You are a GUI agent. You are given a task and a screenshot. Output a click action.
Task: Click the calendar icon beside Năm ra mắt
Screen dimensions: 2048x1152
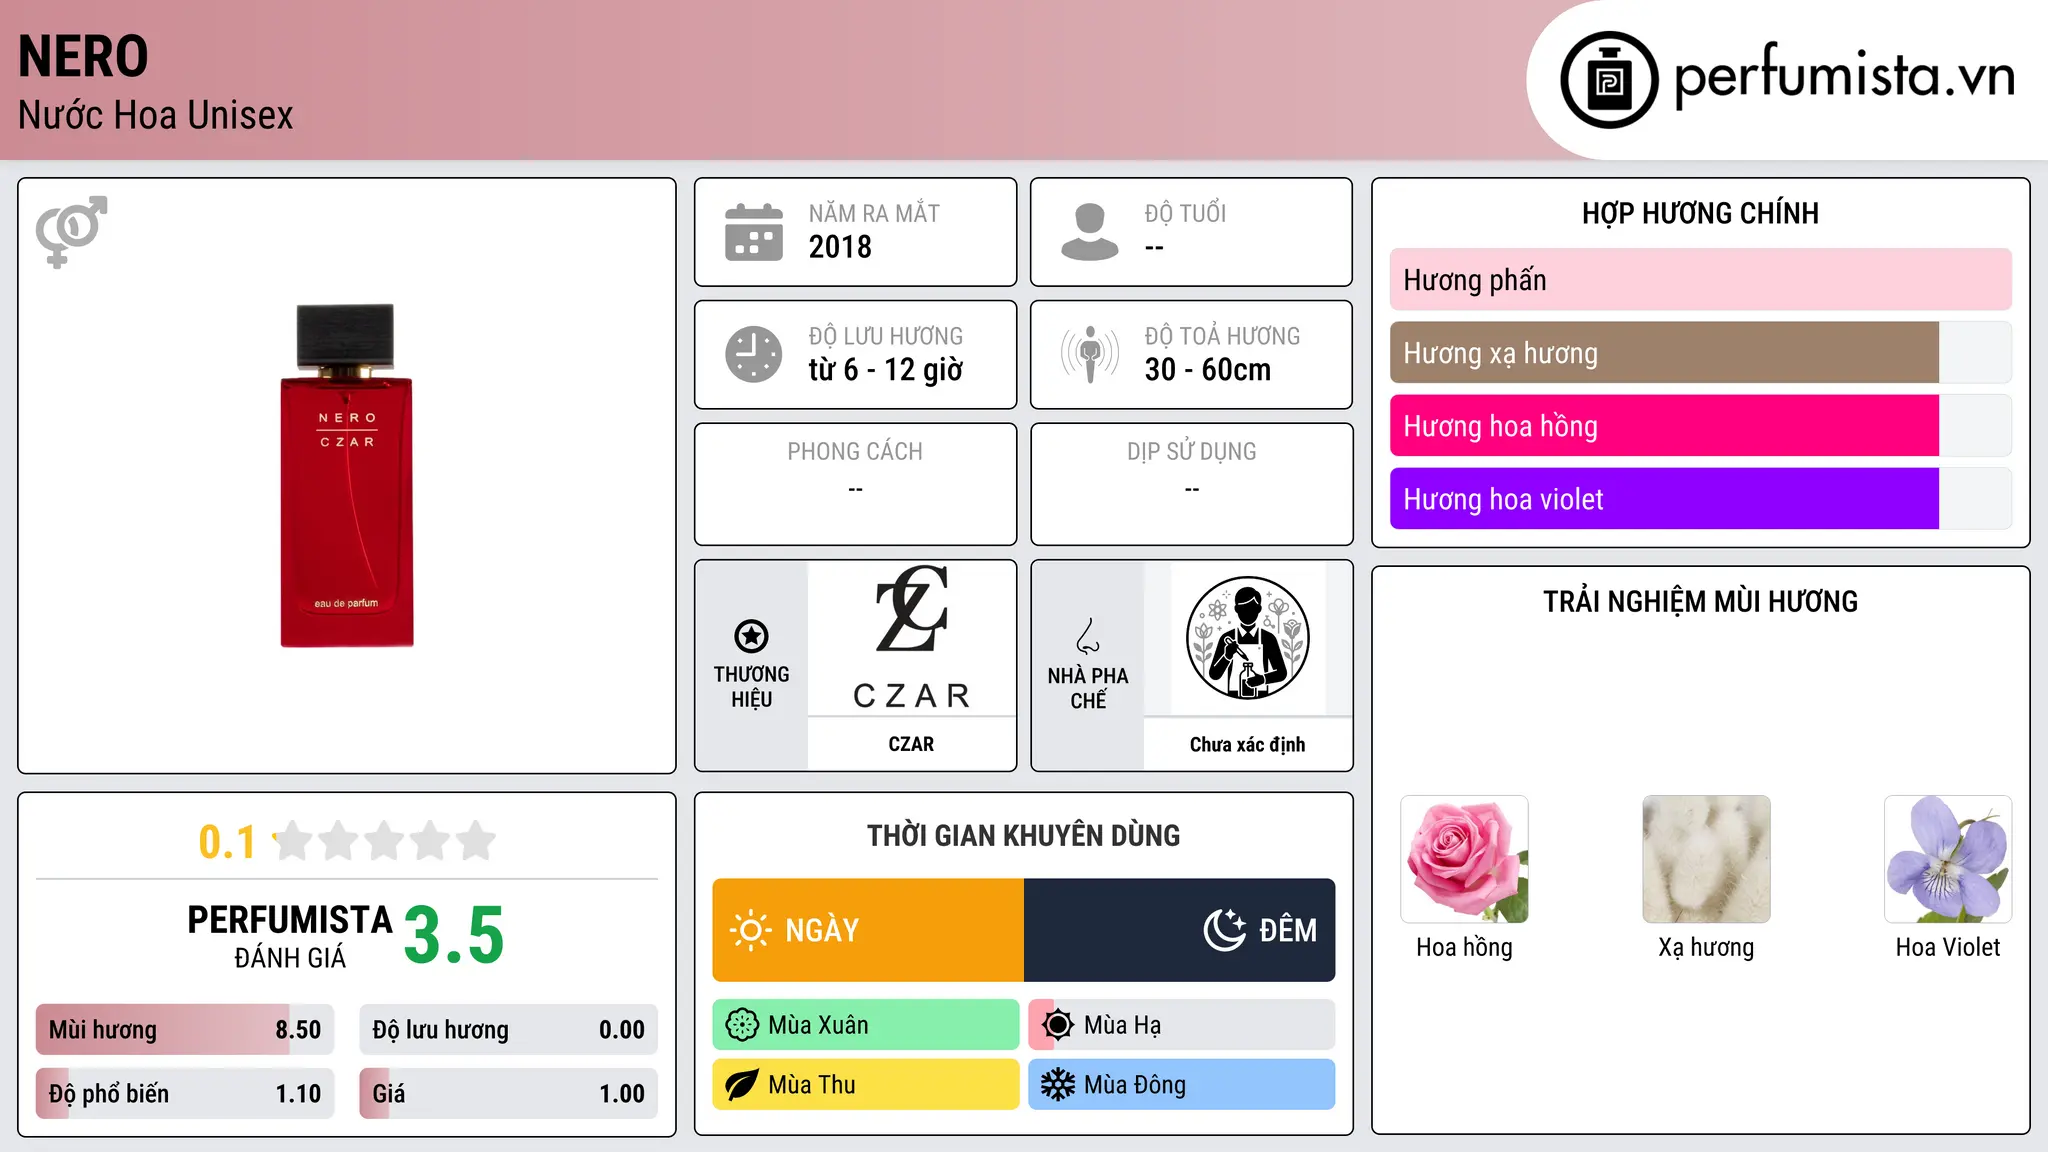click(x=754, y=232)
